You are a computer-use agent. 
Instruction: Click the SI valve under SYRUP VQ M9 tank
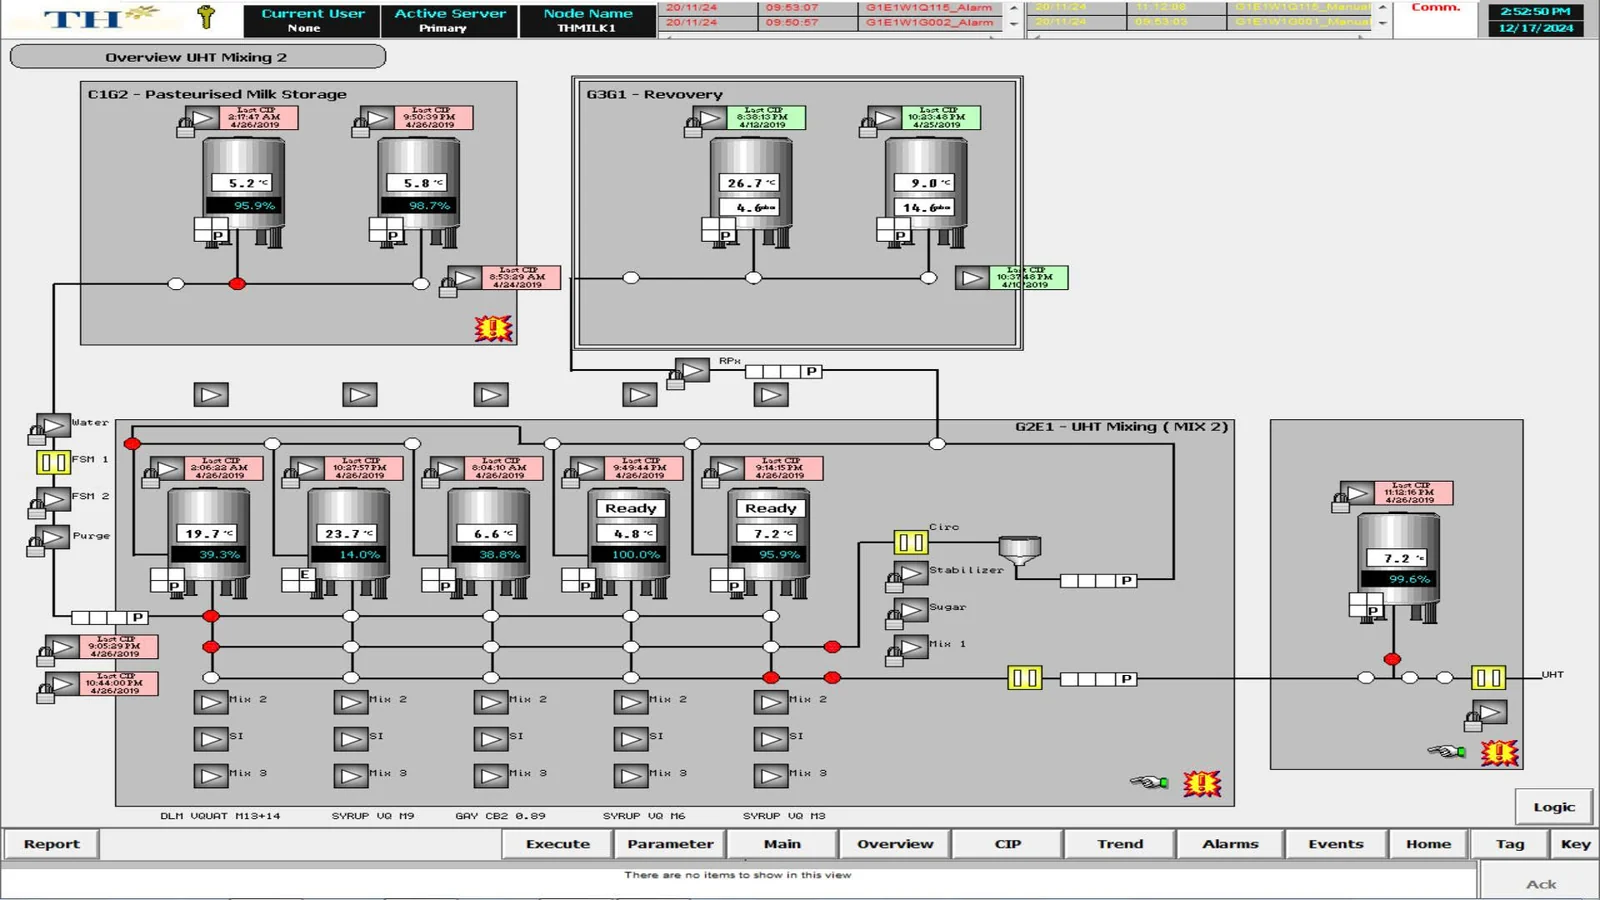coord(351,739)
